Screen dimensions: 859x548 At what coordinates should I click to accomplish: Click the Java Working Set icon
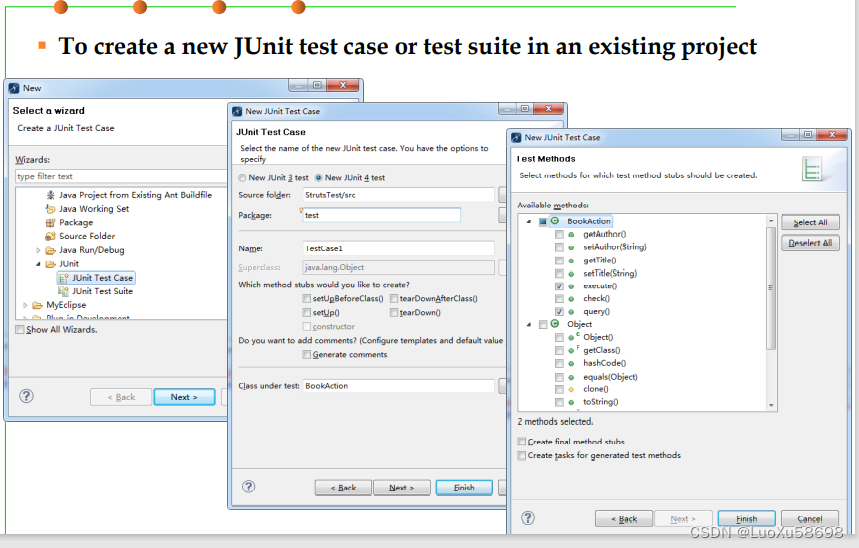pos(50,209)
